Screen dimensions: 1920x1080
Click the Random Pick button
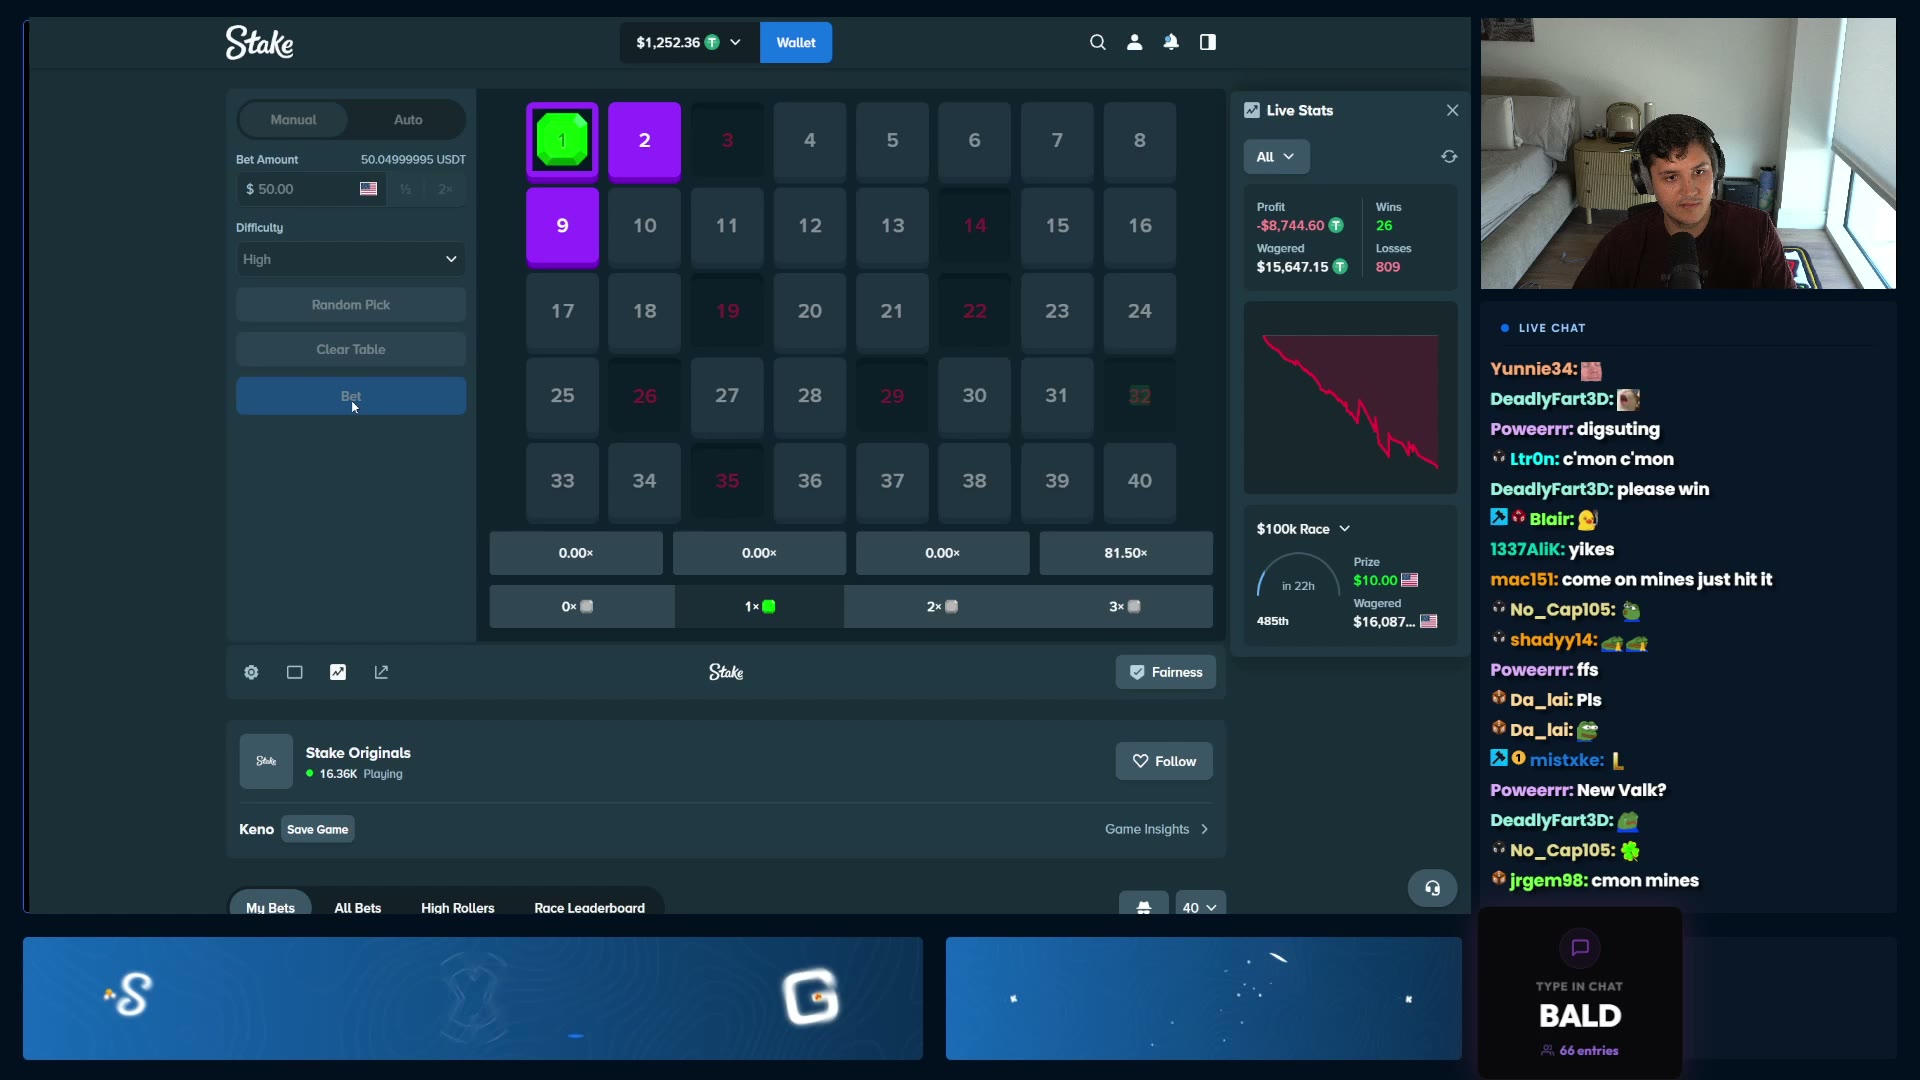(351, 305)
